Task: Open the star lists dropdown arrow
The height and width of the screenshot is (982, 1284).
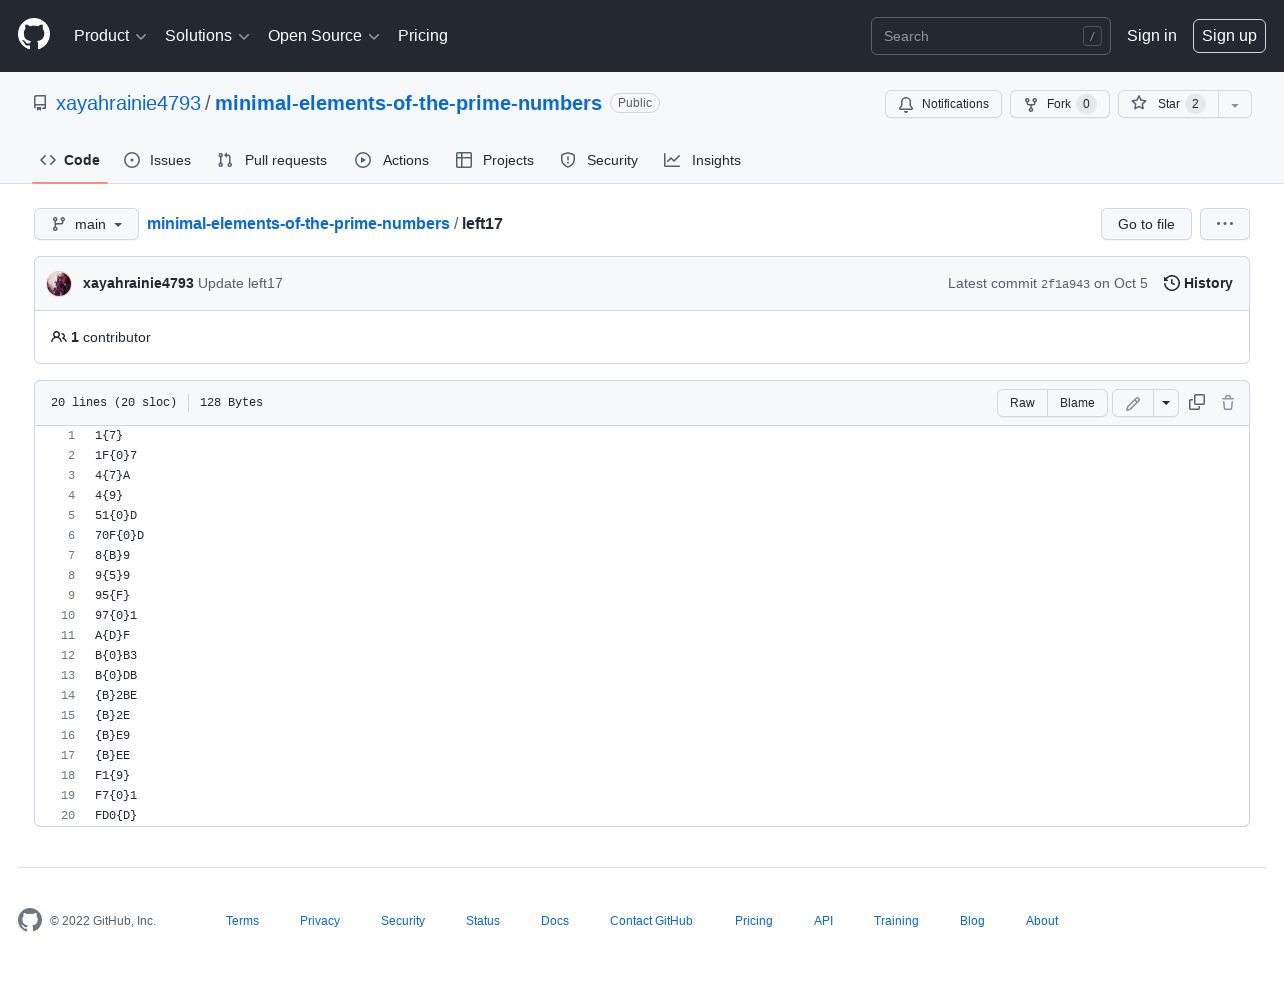Action: (1235, 104)
